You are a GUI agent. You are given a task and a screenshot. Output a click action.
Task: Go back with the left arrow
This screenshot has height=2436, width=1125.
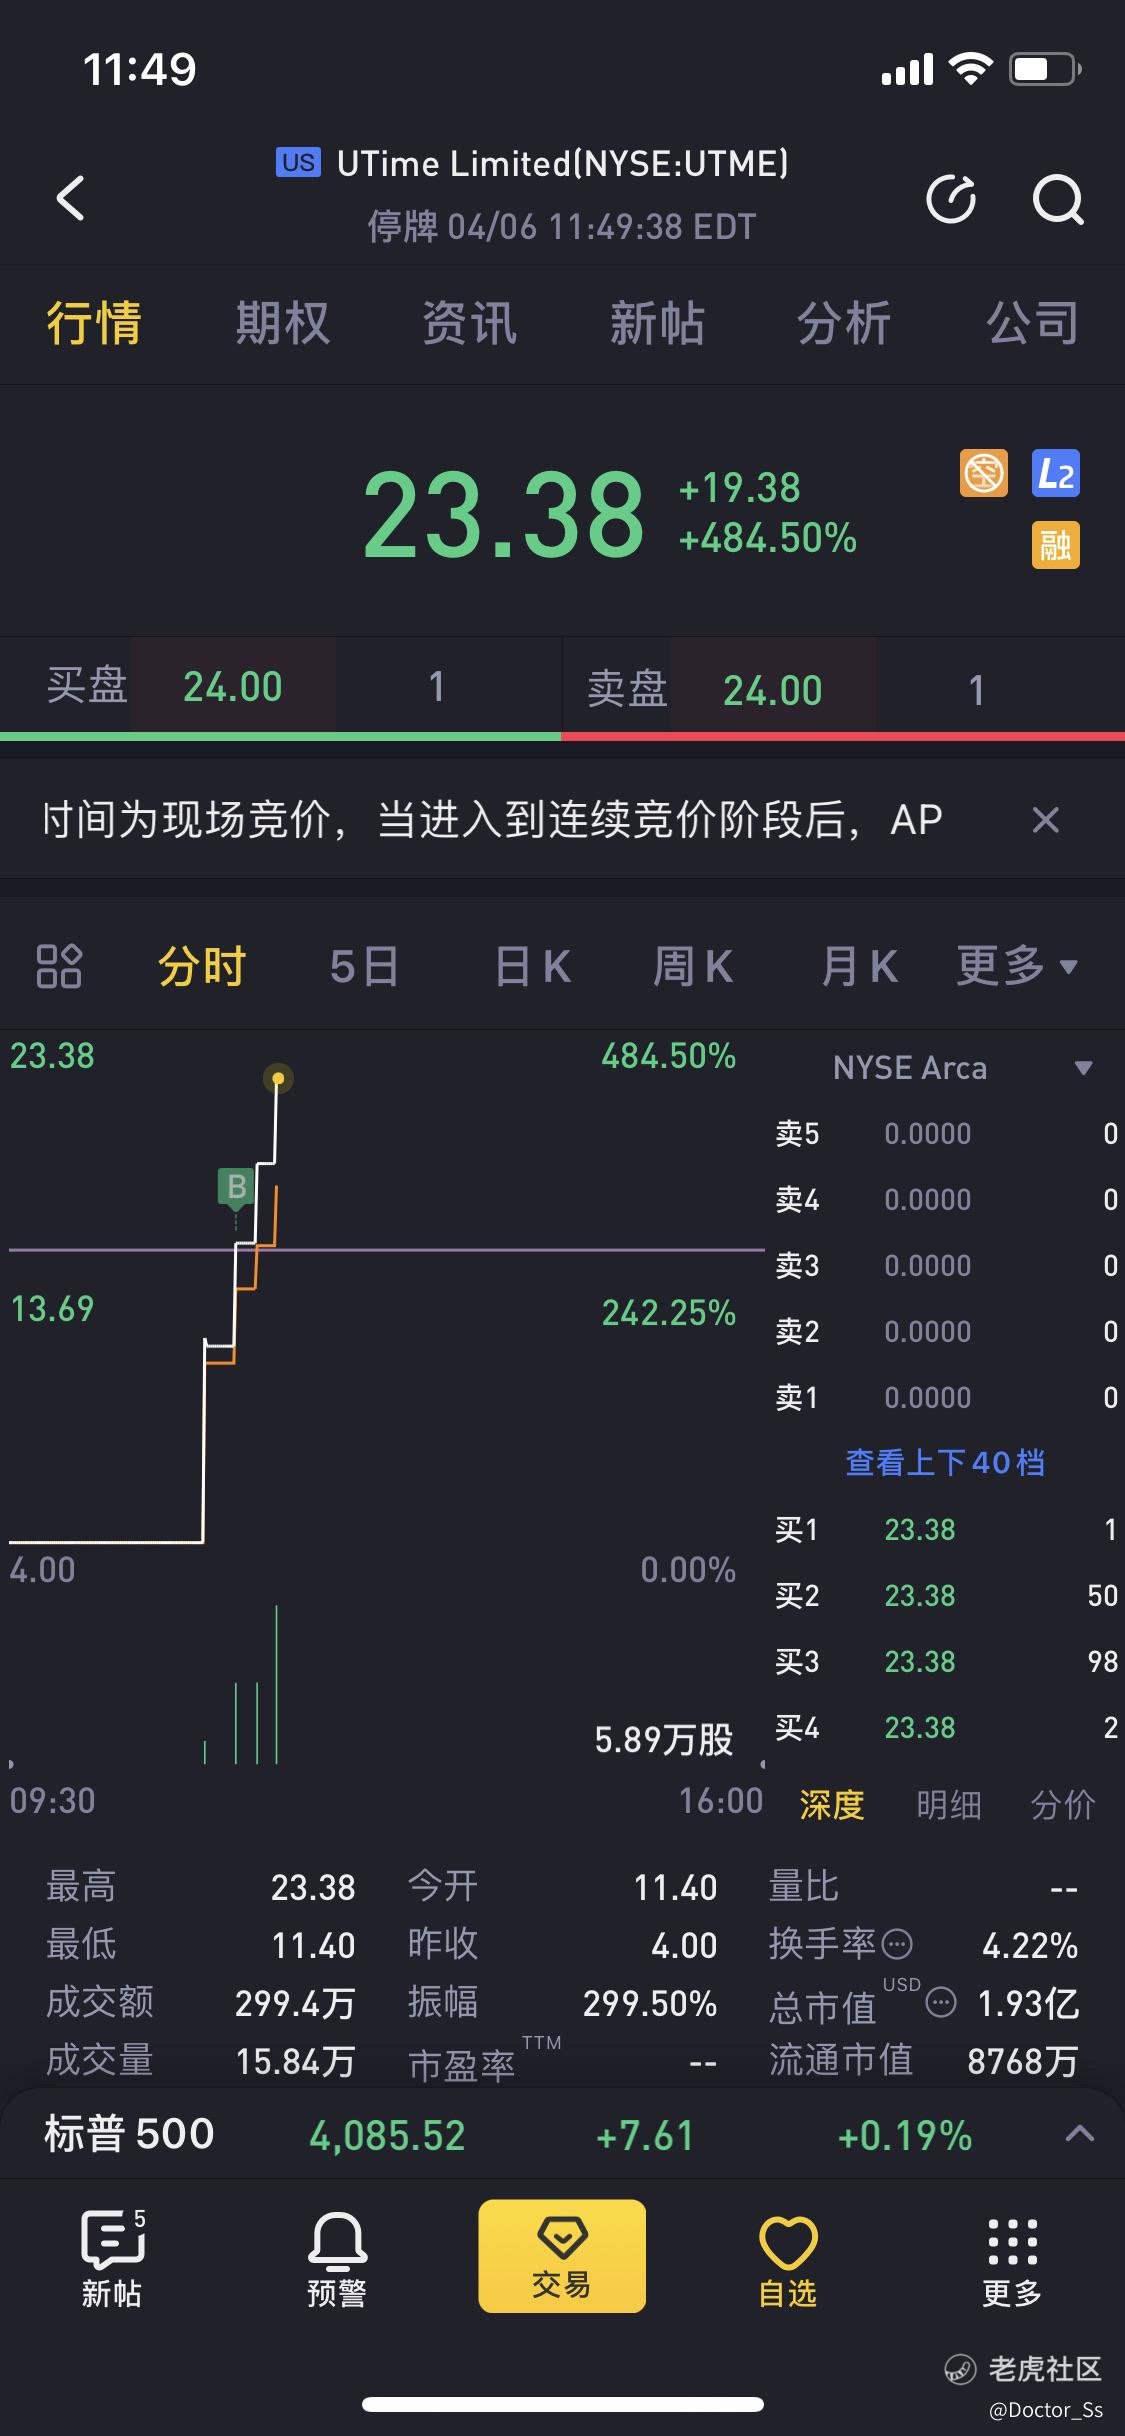click(x=70, y=198)
